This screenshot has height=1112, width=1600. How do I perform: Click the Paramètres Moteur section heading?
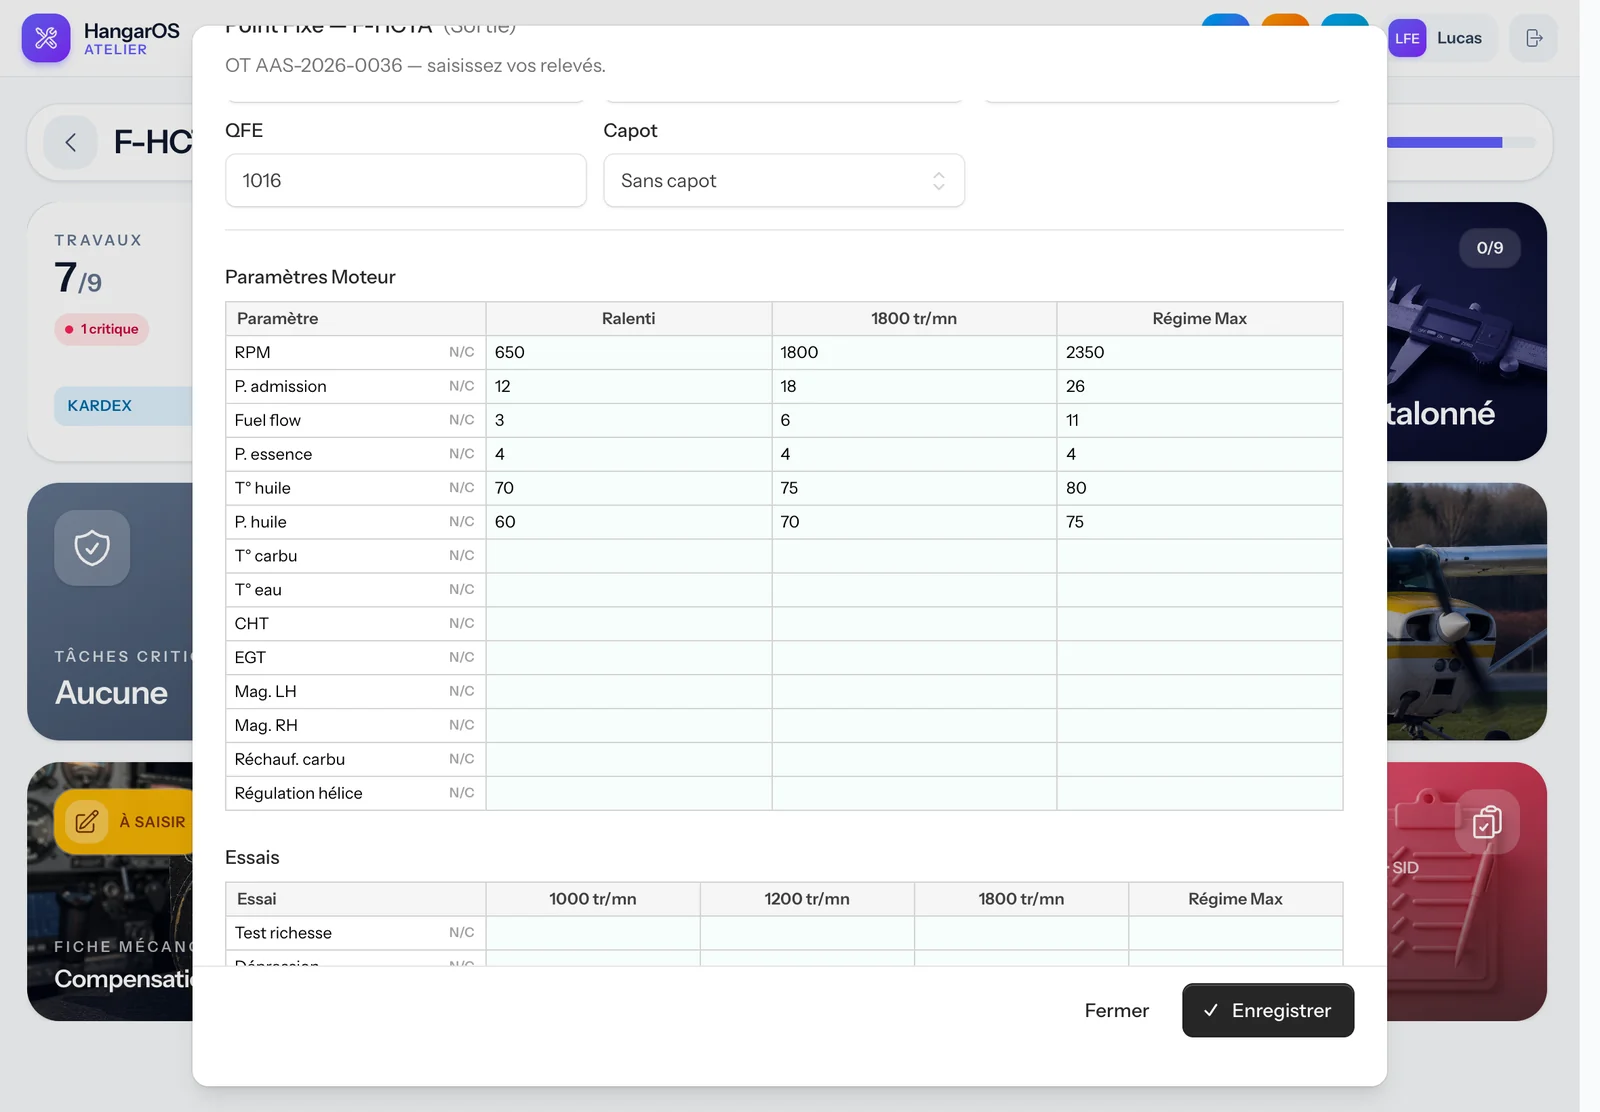310,277
